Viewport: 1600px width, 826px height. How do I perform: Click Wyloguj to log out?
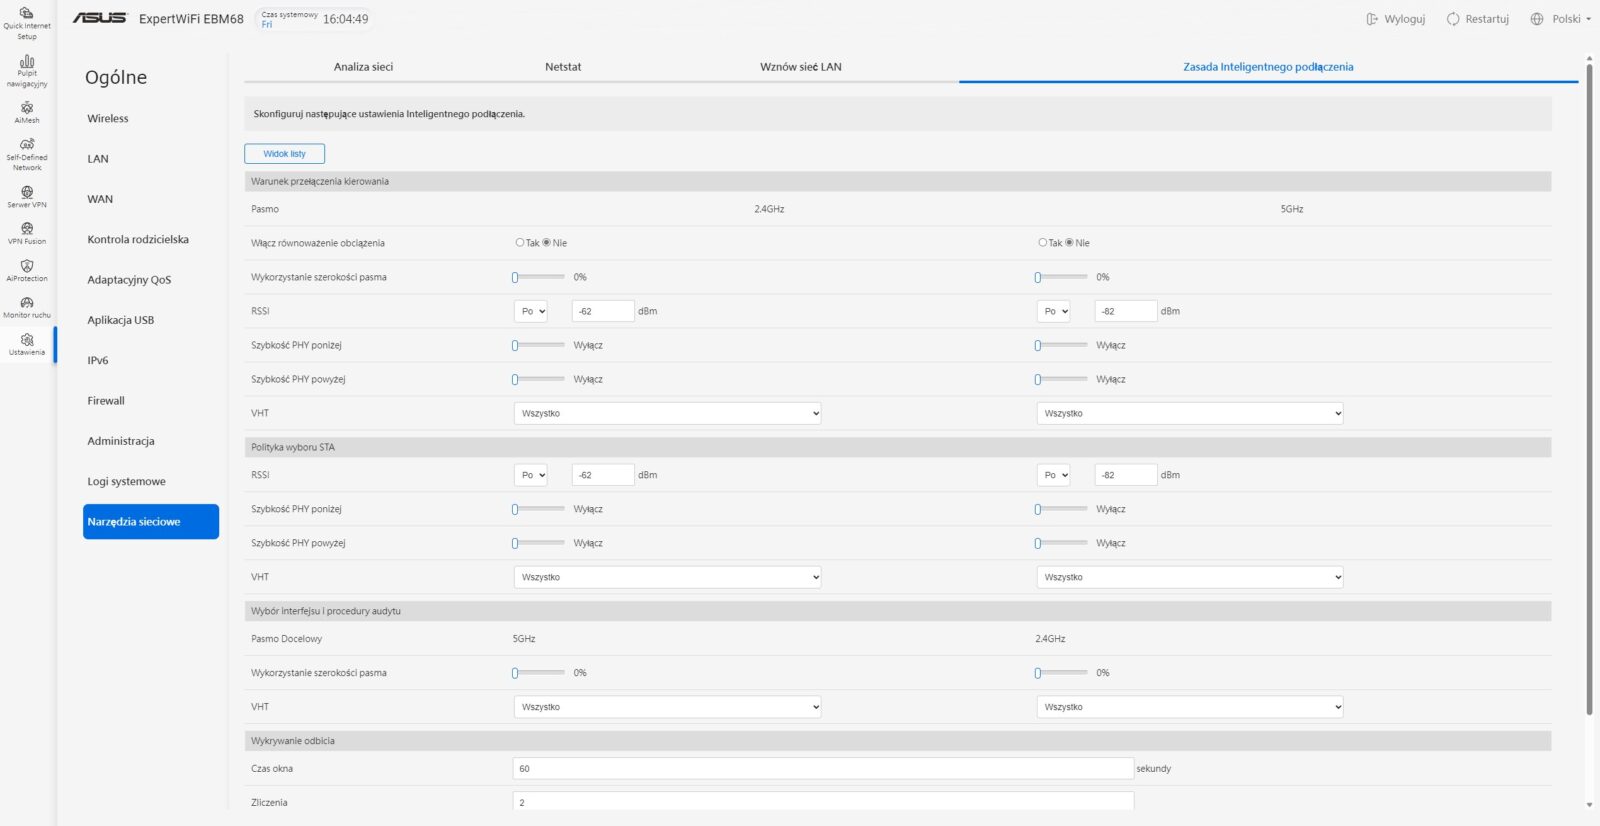coord(1396,19)
